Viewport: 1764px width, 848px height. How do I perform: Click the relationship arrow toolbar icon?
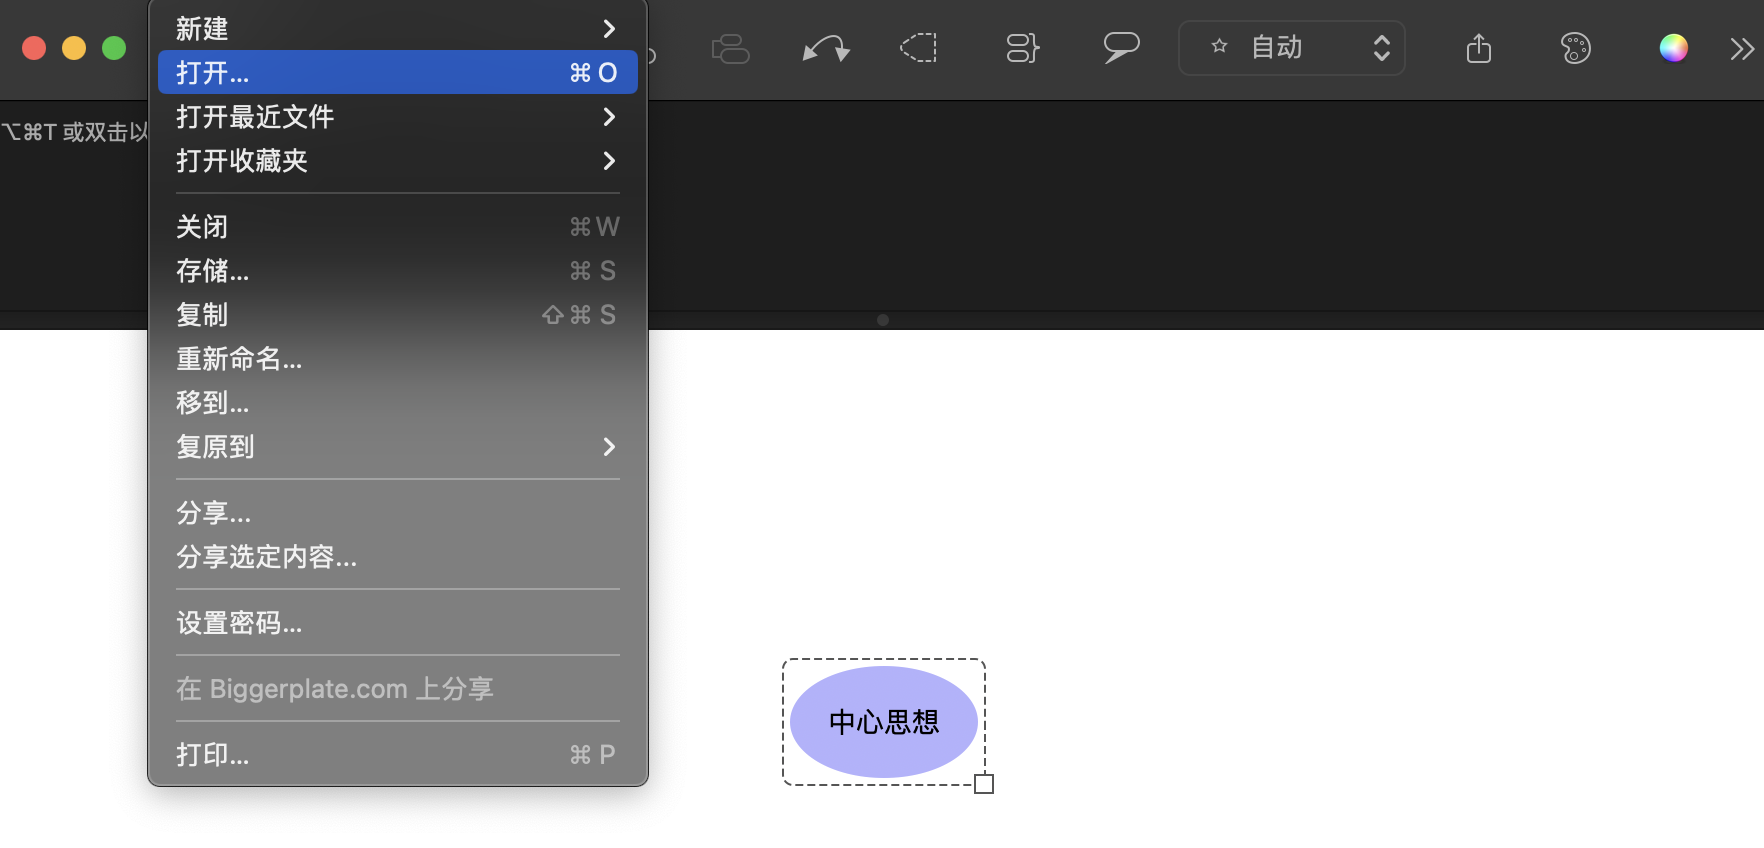pyautogui.click(x=826, y=48)
